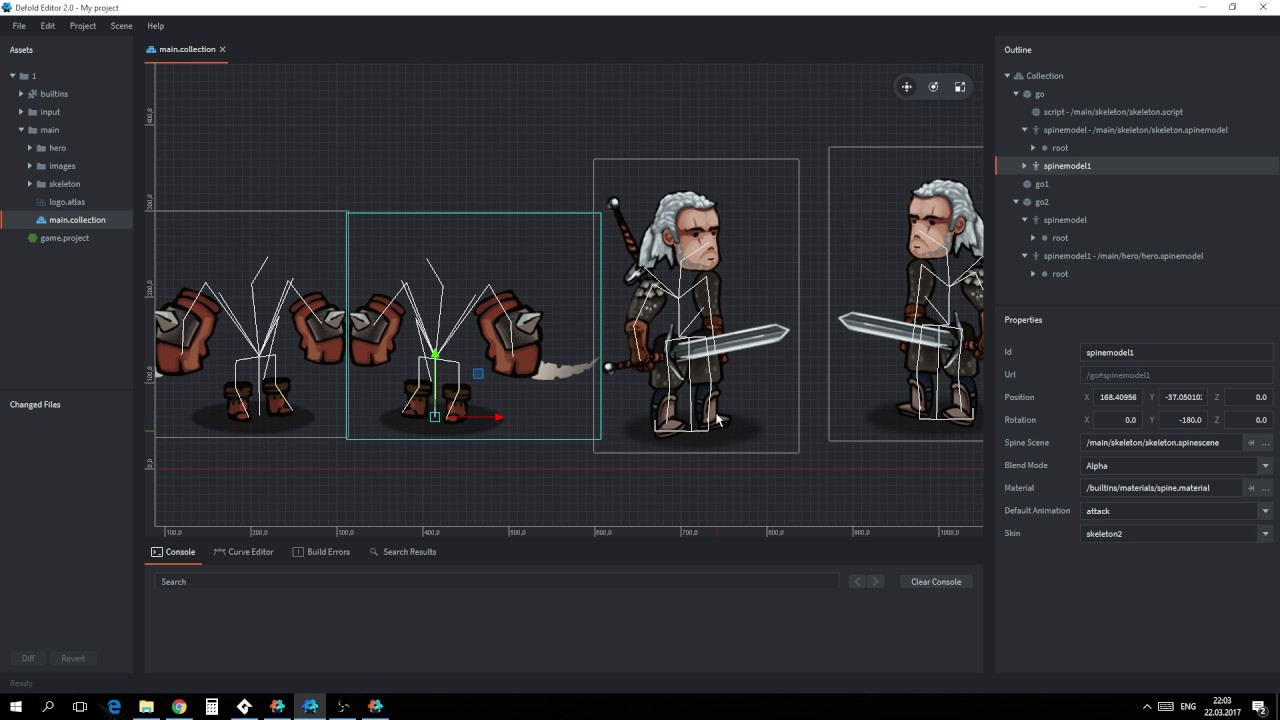
Task: Select main.collection in the Assets tree
Action: 77,220
